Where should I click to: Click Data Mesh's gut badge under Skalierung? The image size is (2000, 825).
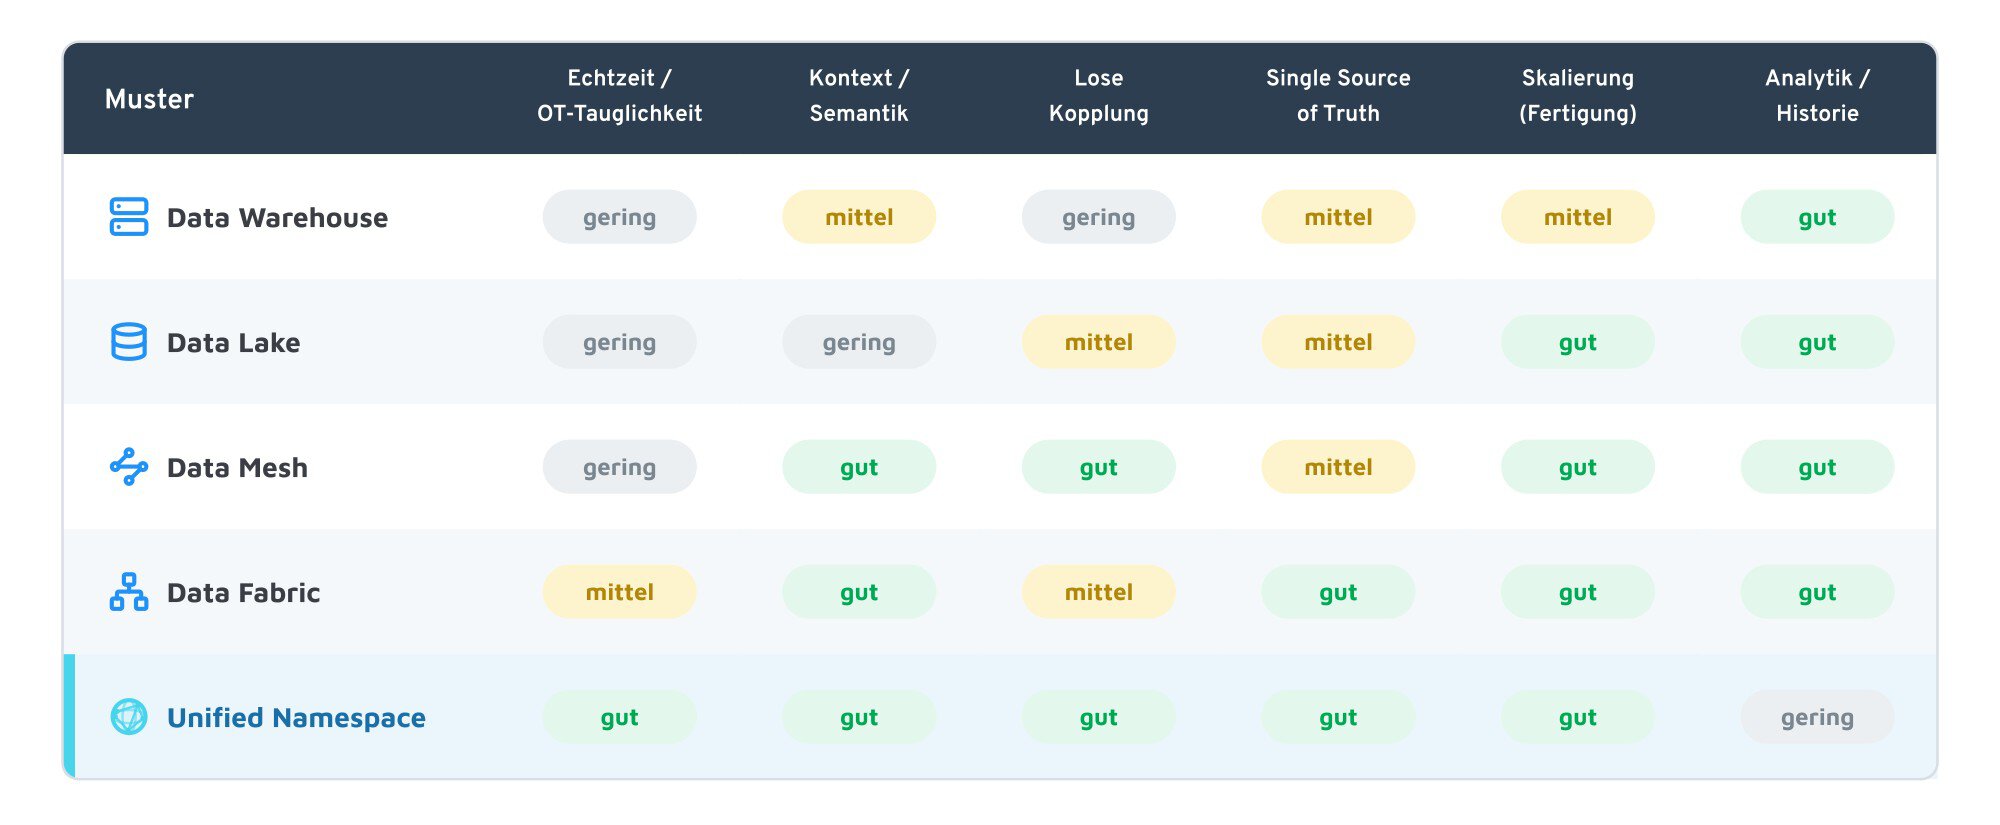click(1578, 467)
